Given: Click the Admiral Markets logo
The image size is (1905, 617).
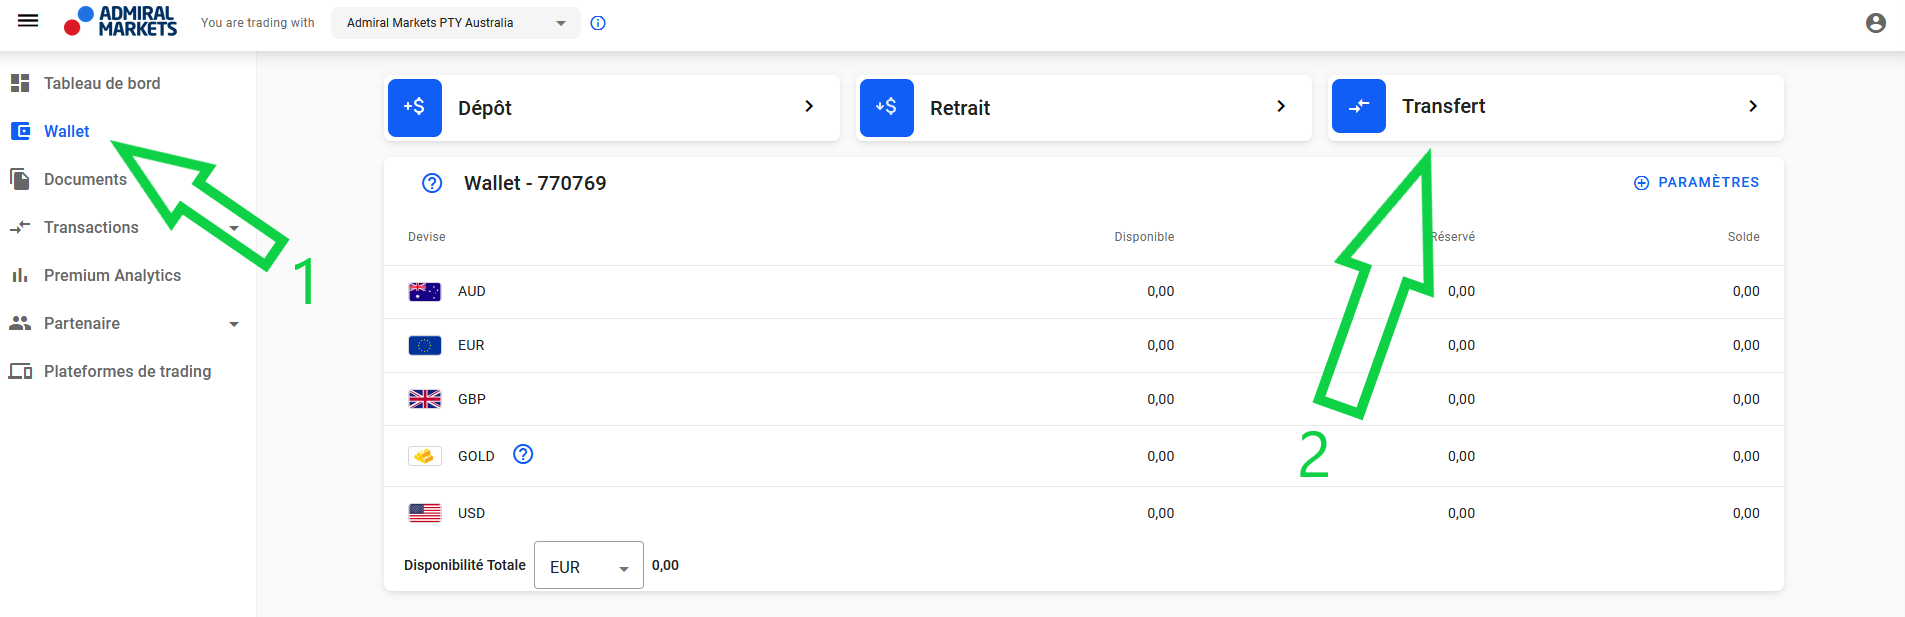Looking at the screenshot, I should click(120, 21).
